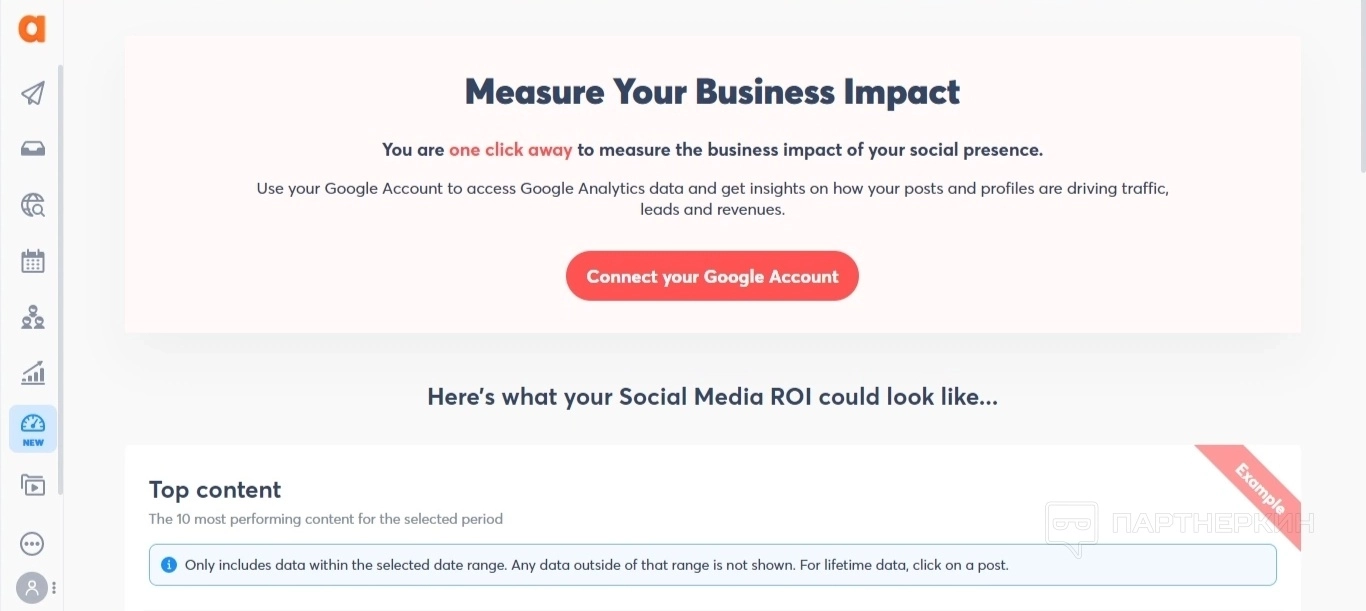Open the publishing paper plane icon

coord(33,93)
